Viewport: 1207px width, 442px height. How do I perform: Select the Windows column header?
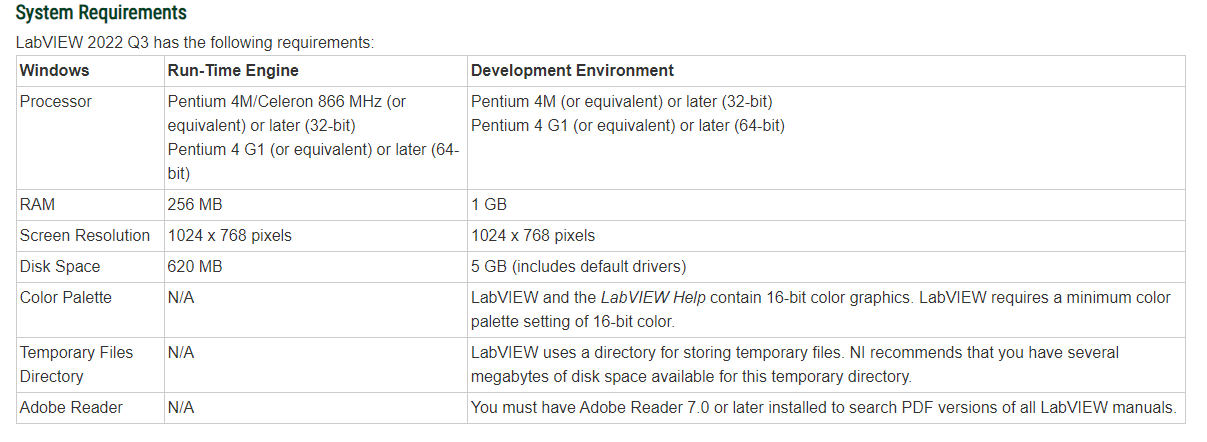coord(54,70)
